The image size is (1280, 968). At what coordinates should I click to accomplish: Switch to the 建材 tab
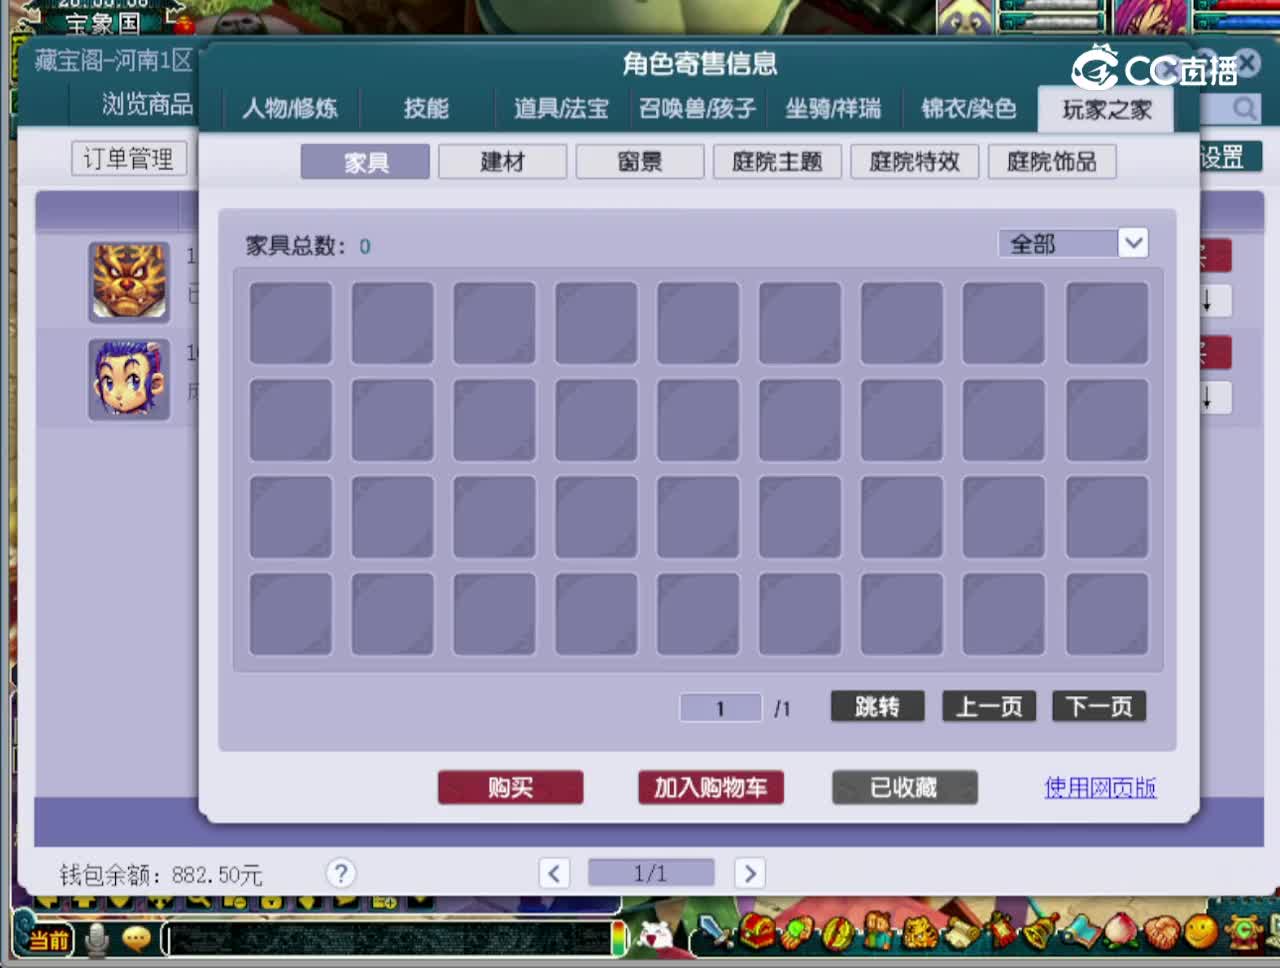coord(502,161)
